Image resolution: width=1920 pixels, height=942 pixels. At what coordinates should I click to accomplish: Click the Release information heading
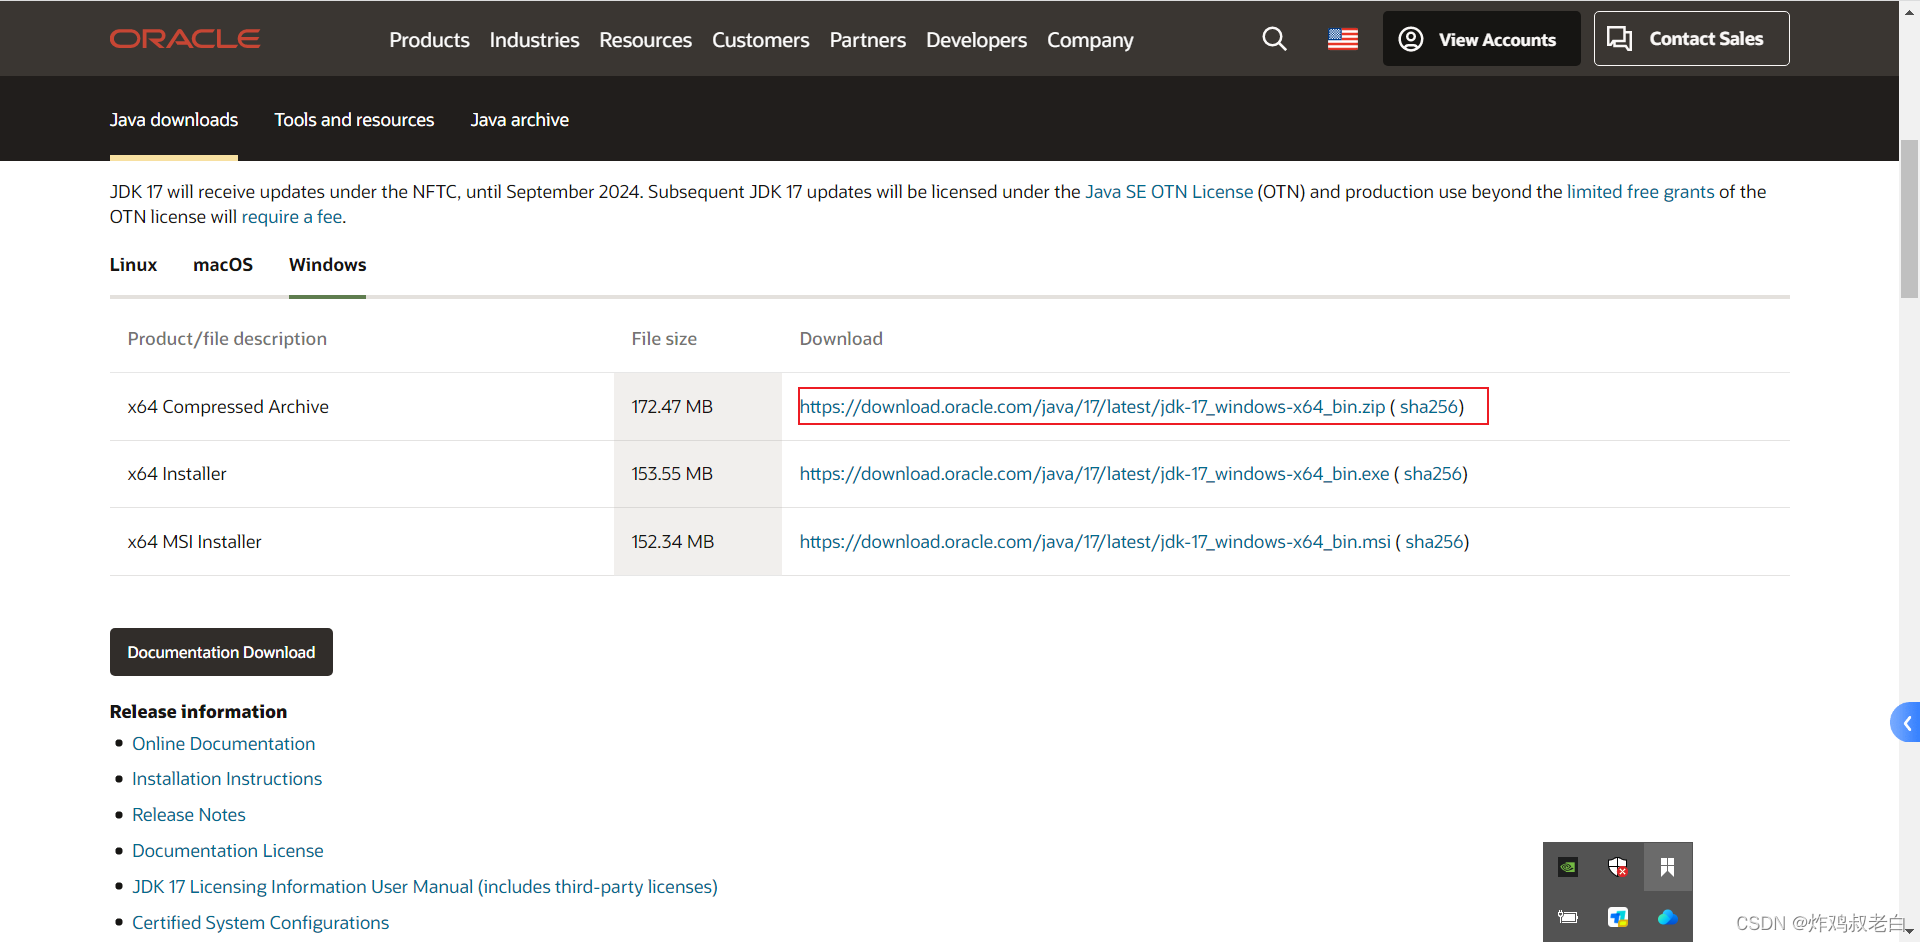198,712
